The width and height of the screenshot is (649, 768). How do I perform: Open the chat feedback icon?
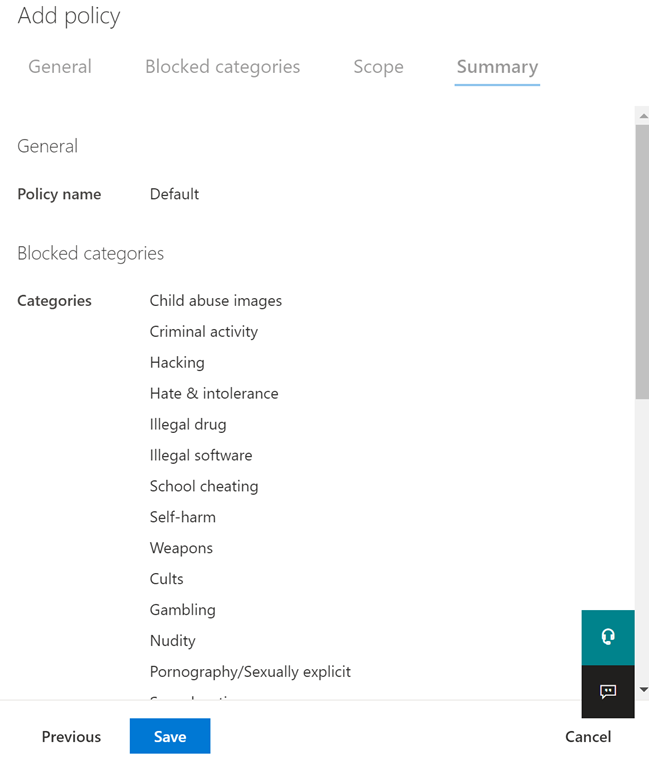(x=607, y=691)
